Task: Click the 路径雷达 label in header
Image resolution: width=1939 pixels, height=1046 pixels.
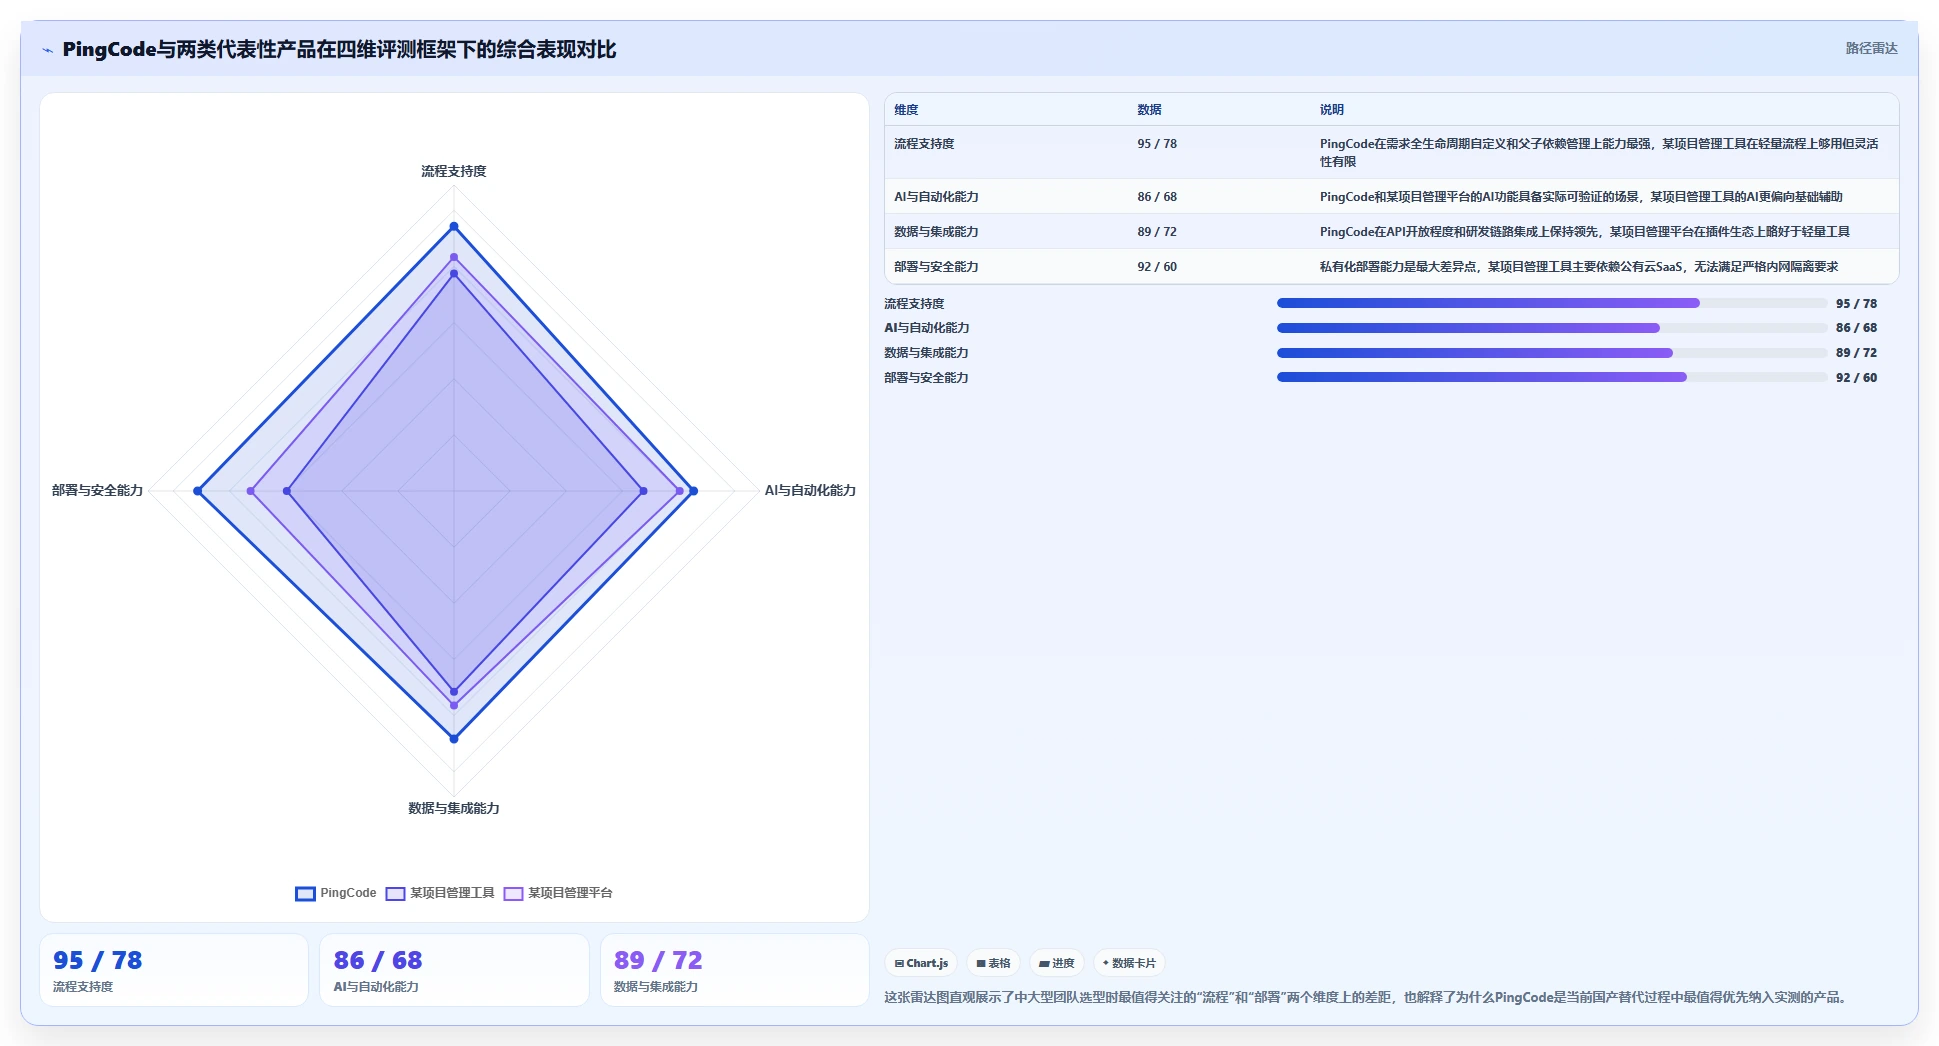Action: (x=1871, y=48)
